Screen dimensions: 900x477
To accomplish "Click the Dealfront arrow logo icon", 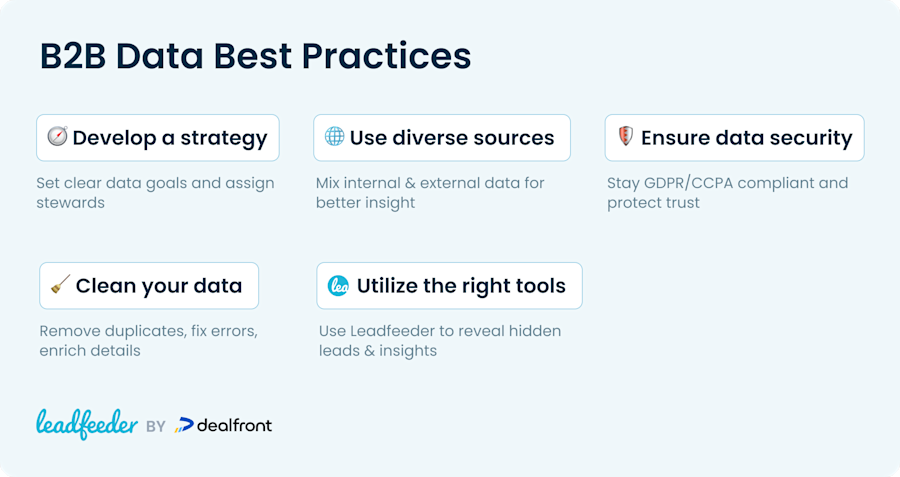I will click(x=184, y=425).
